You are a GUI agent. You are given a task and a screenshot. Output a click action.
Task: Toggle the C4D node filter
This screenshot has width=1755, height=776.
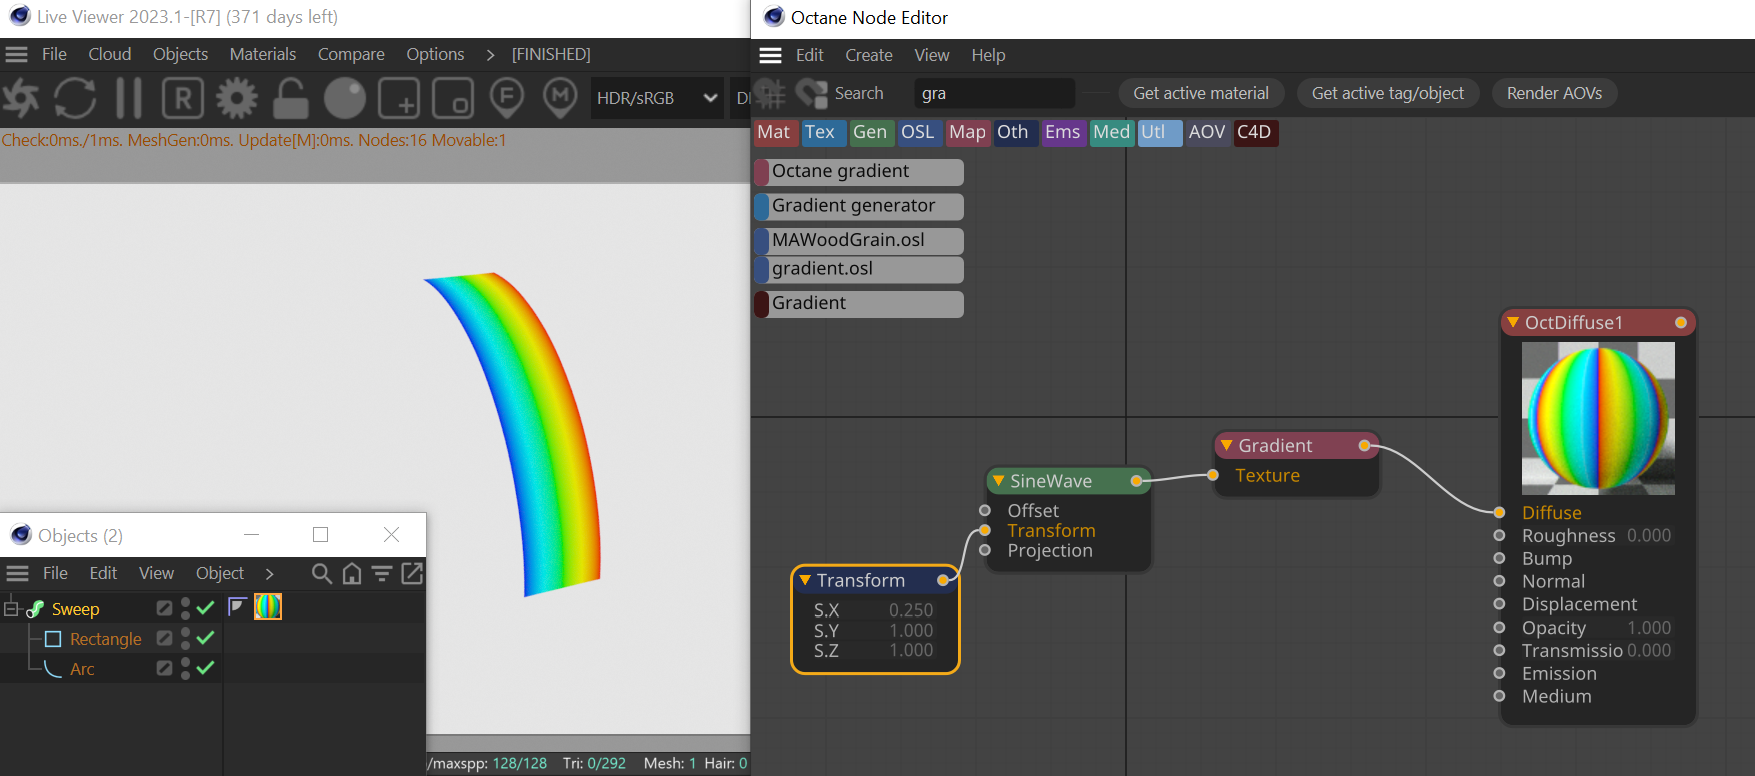click(1255, 132)
